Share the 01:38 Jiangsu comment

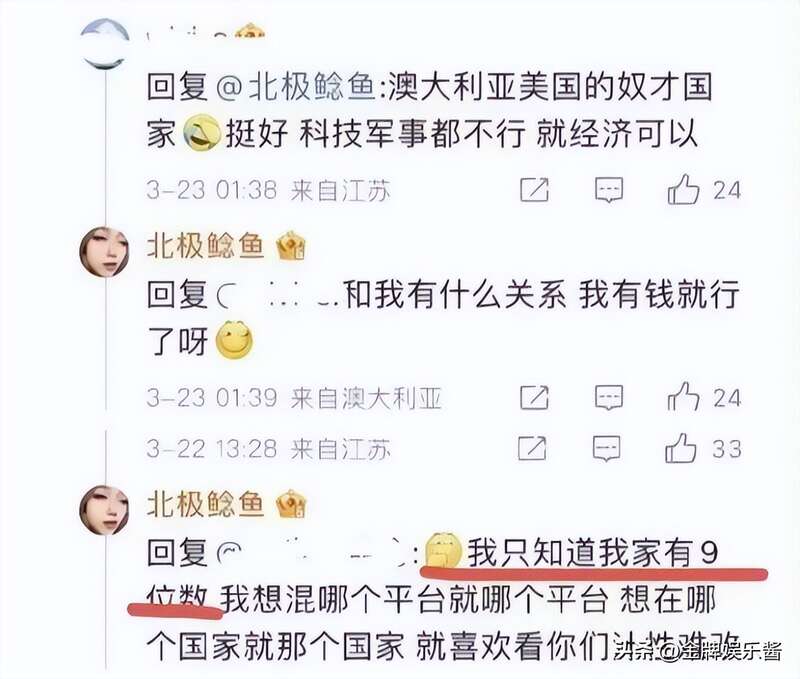[x=534, y=190]
